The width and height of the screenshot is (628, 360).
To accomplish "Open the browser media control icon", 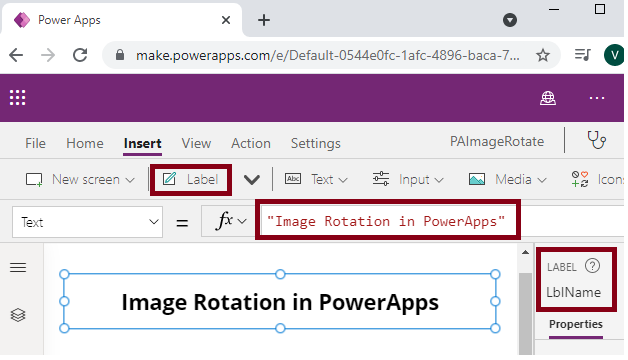I will 582,55.
